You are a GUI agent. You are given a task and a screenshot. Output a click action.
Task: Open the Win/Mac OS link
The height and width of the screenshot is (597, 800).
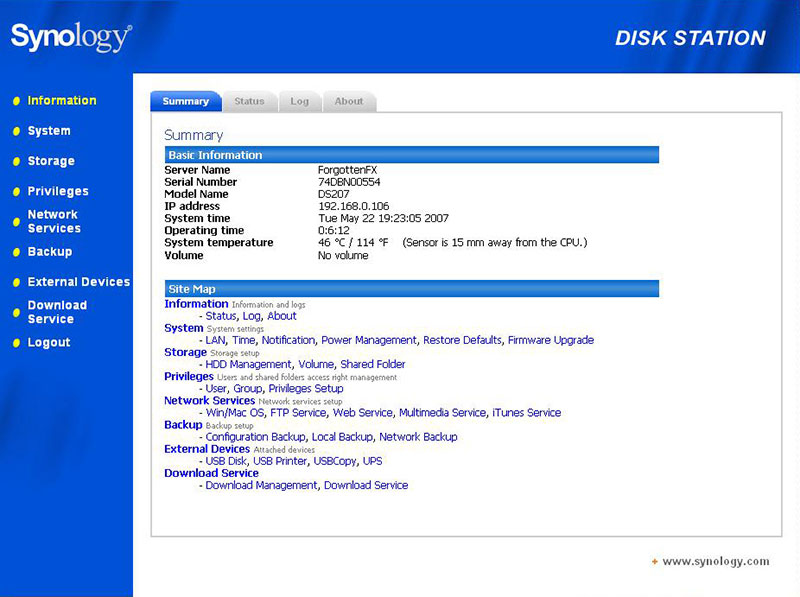click(235, 413)
